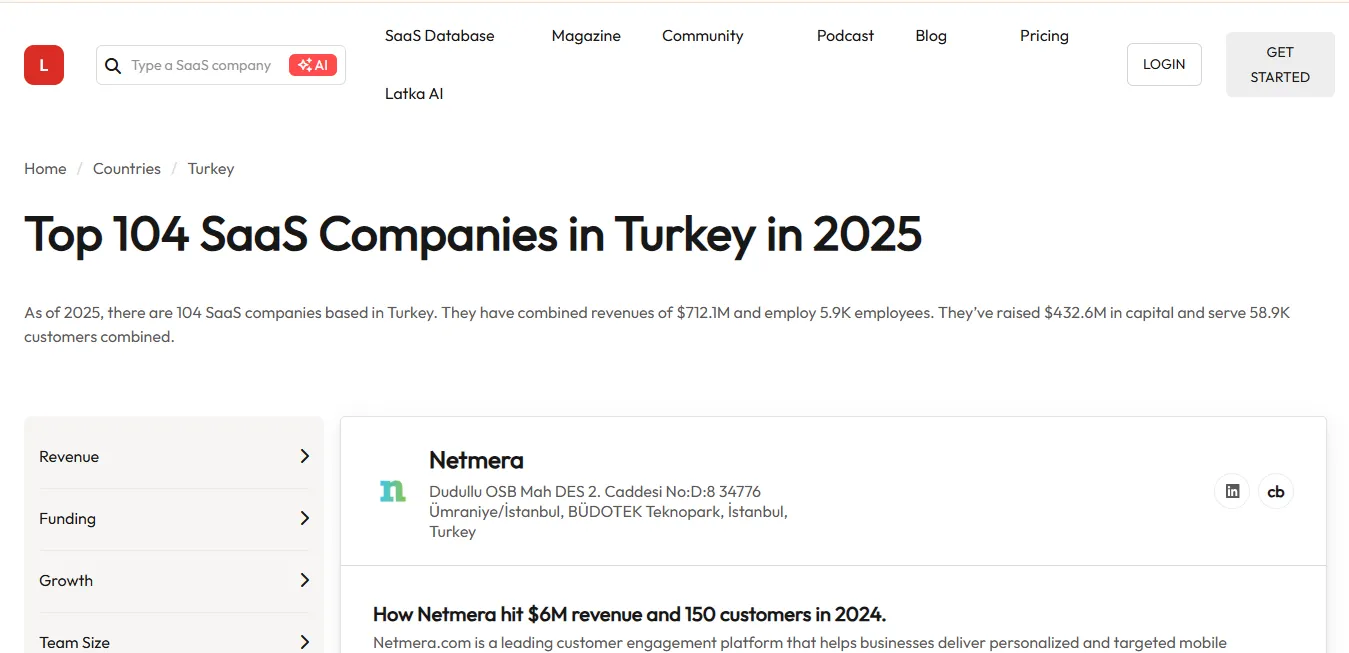Click the 'Top 104 SaaS Companies' heading

[x=473, y=234]
